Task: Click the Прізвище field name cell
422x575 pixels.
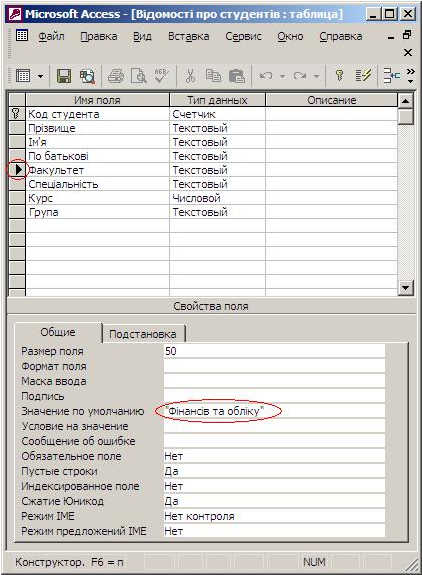Action: pyautogui.click(x=97, y=128)
